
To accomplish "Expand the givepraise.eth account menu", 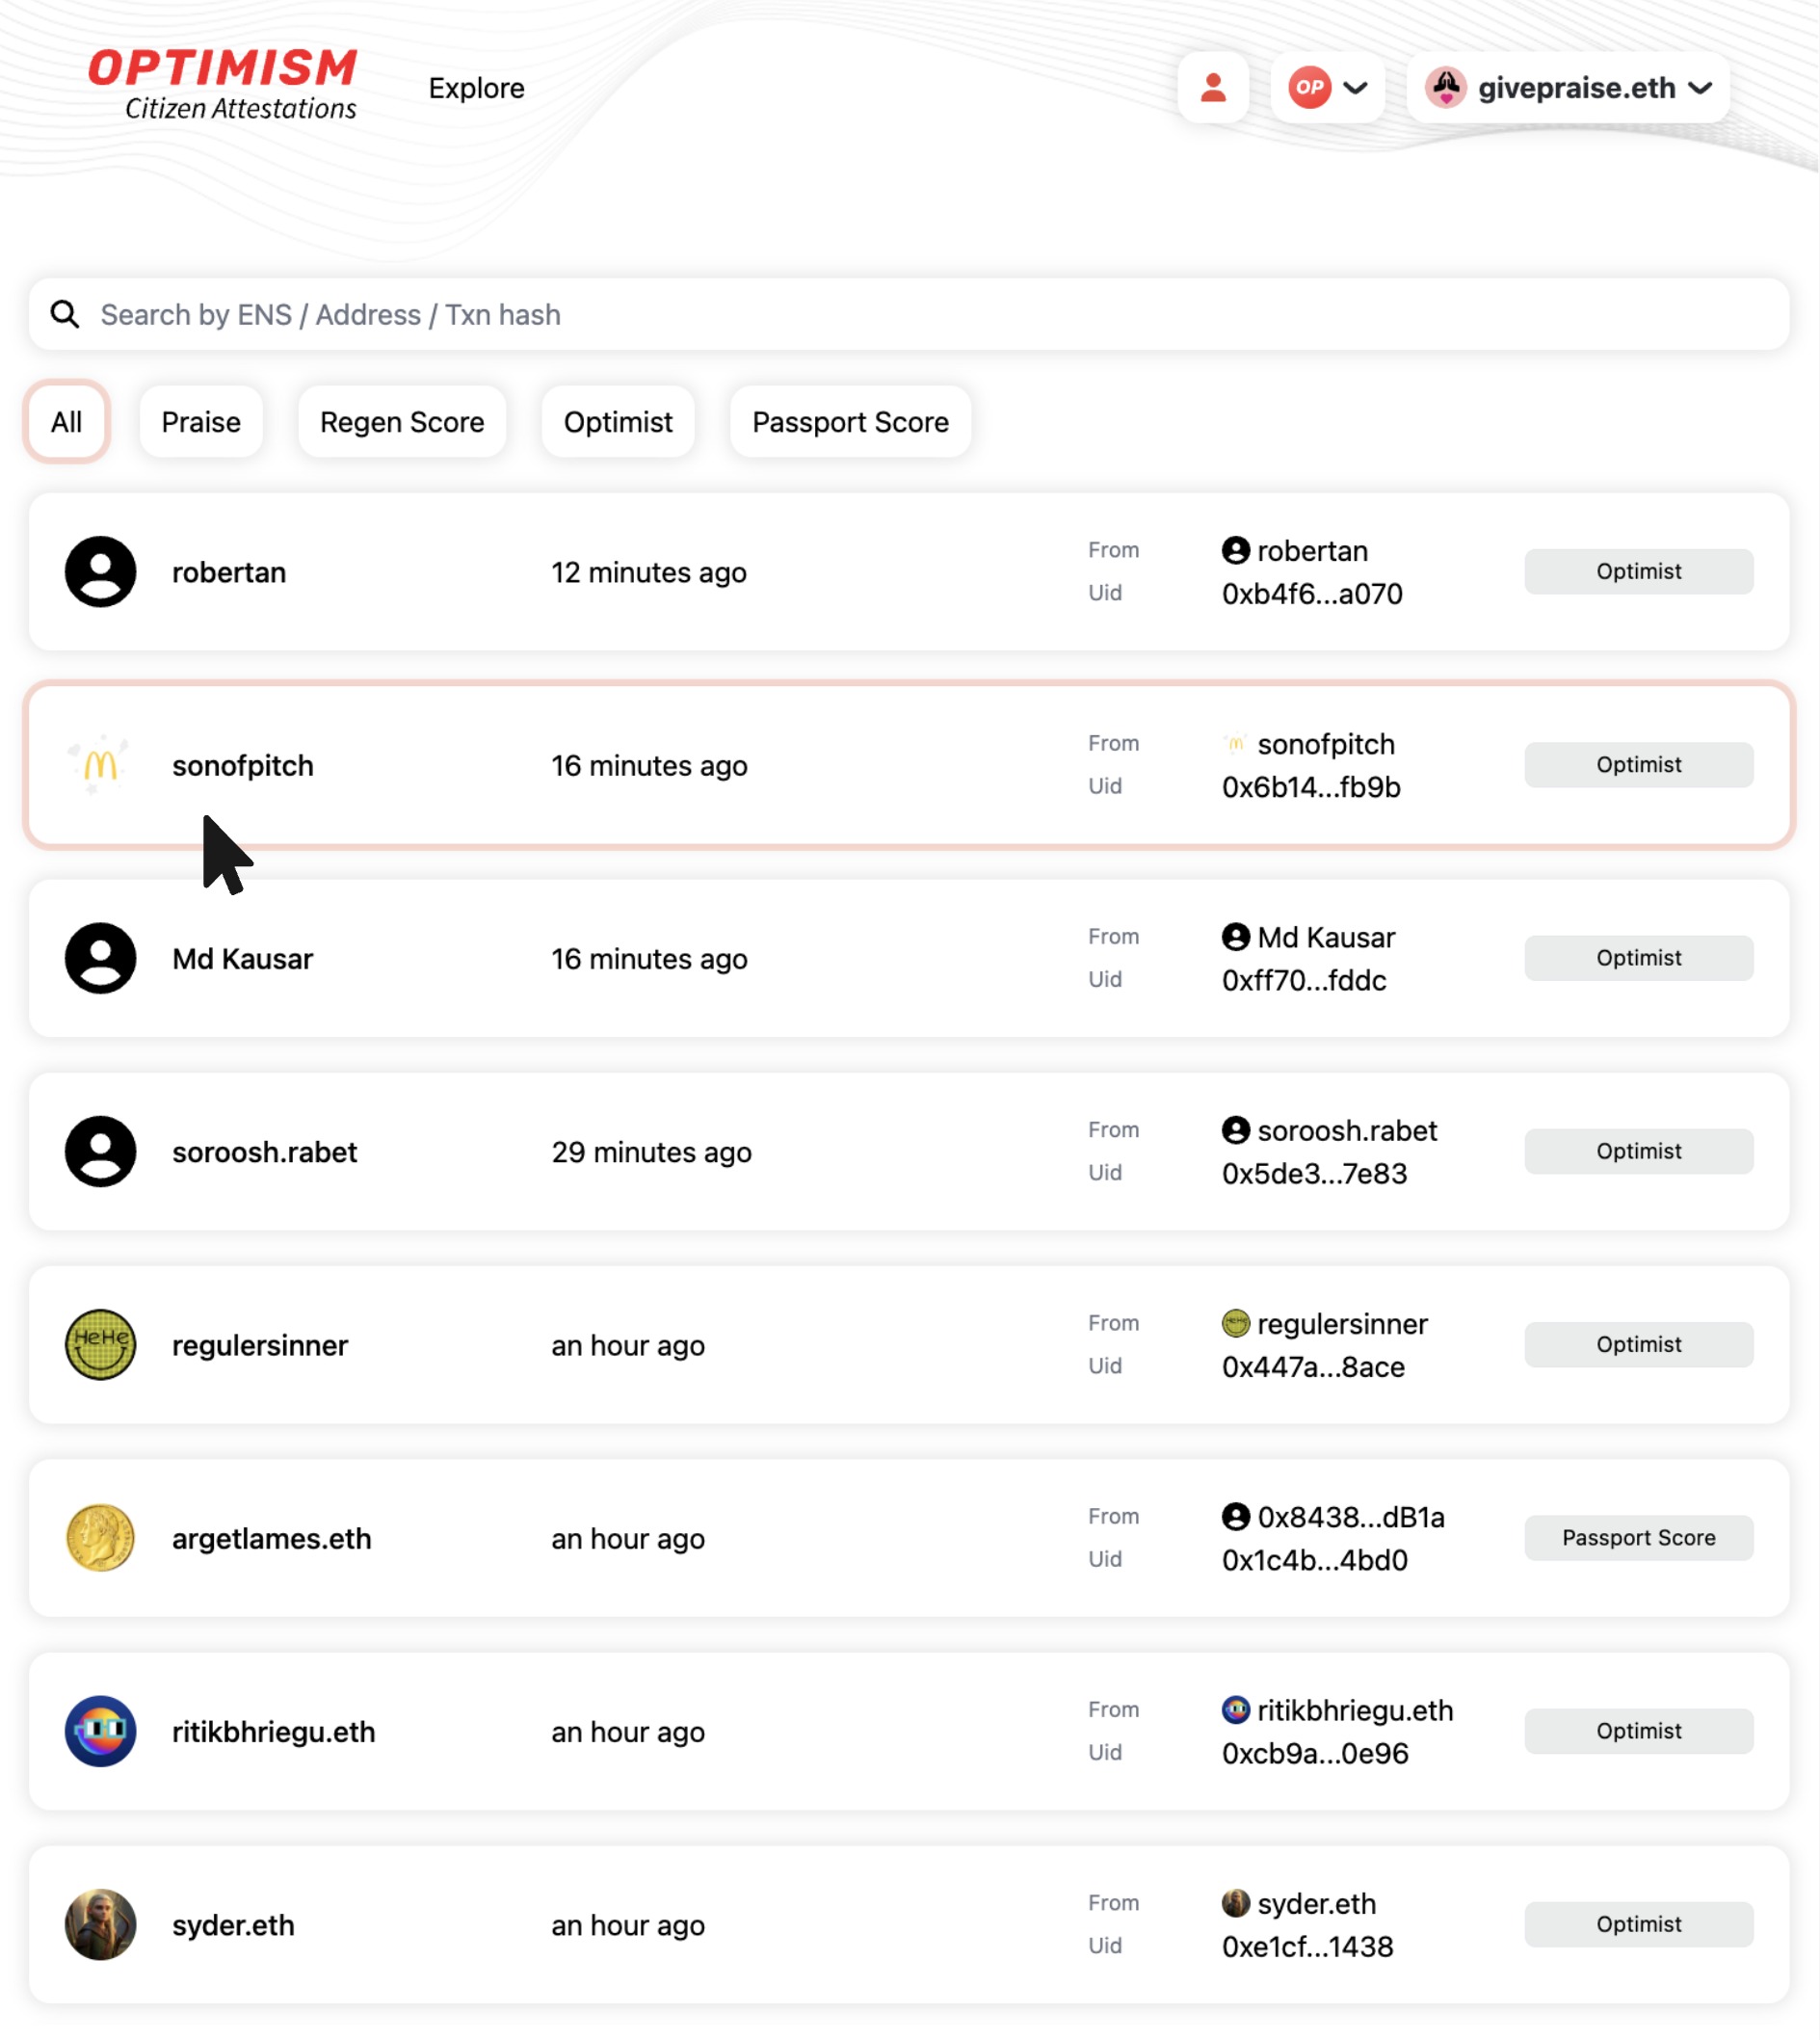I will [1568, 88].
